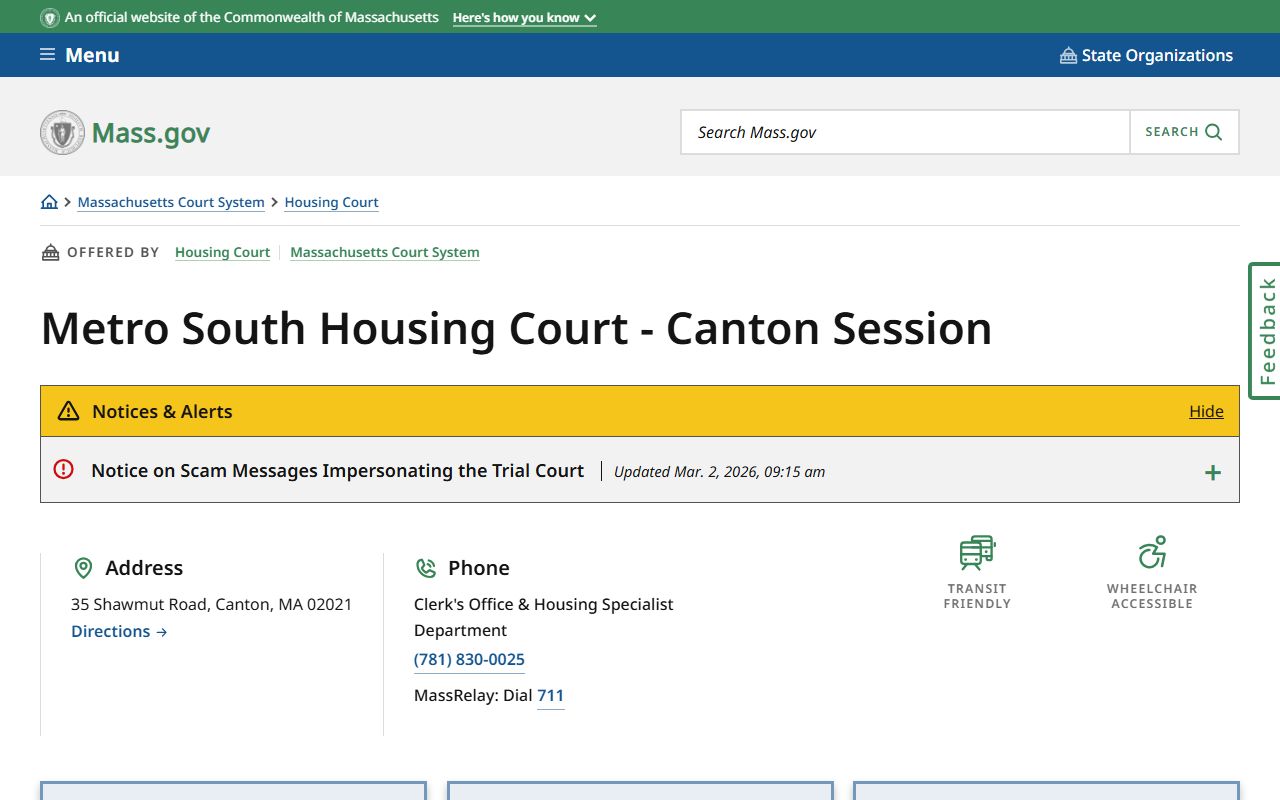Viewport: 1280px width, 800px height.
Task: Expand "Here's how you know" dropdown
Action: 524,18
